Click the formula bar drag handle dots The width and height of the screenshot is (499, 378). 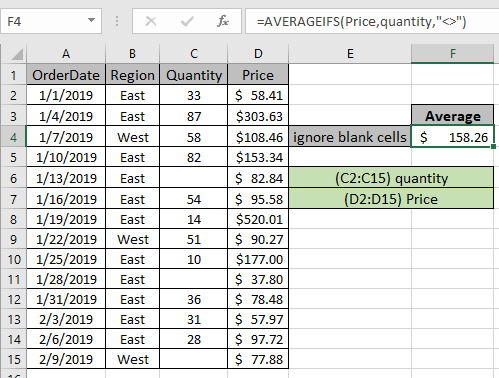tap(117, 22)
